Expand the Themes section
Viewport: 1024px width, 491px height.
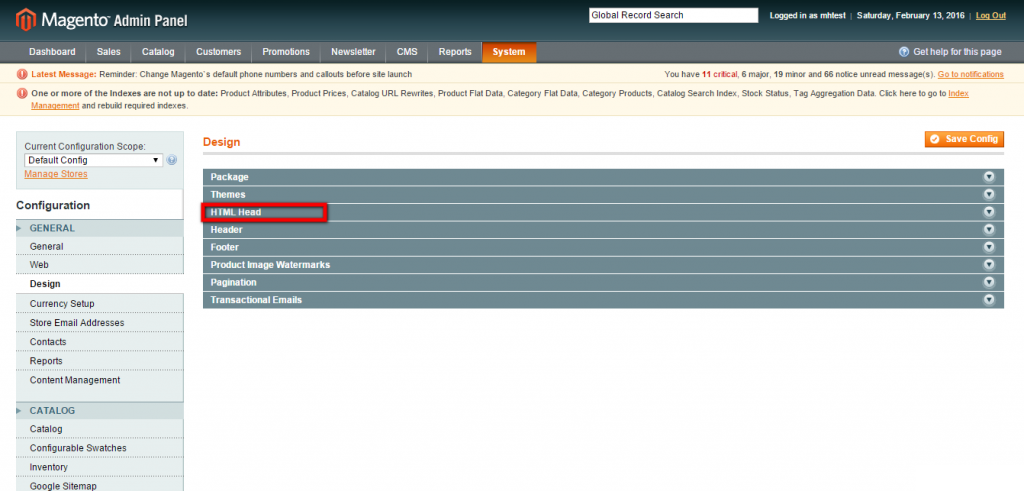[603, 195]
